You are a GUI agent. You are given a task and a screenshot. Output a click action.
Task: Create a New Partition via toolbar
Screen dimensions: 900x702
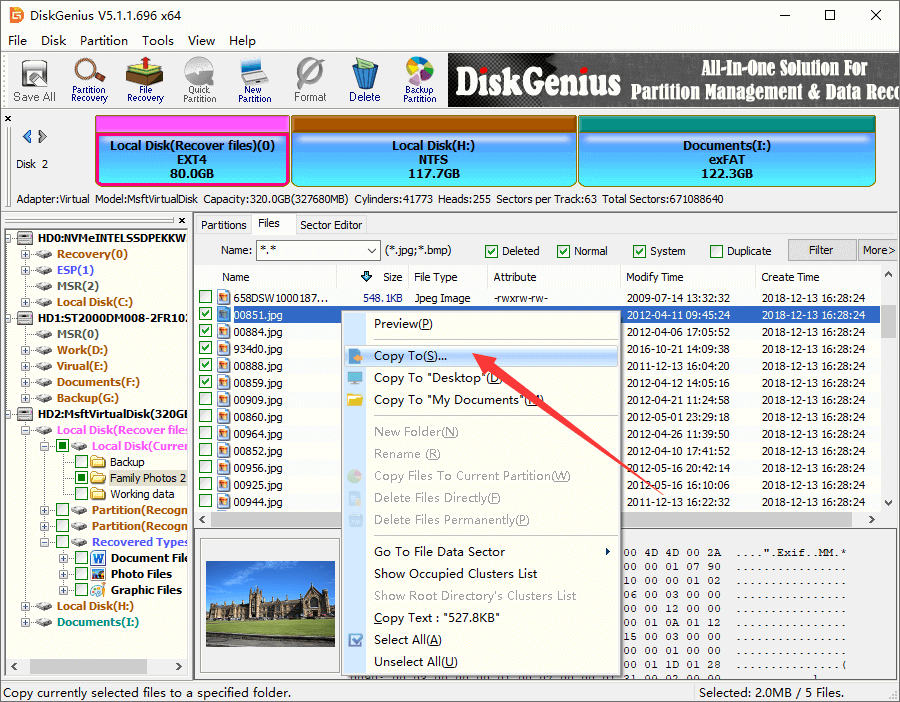(x=254, y=80)
